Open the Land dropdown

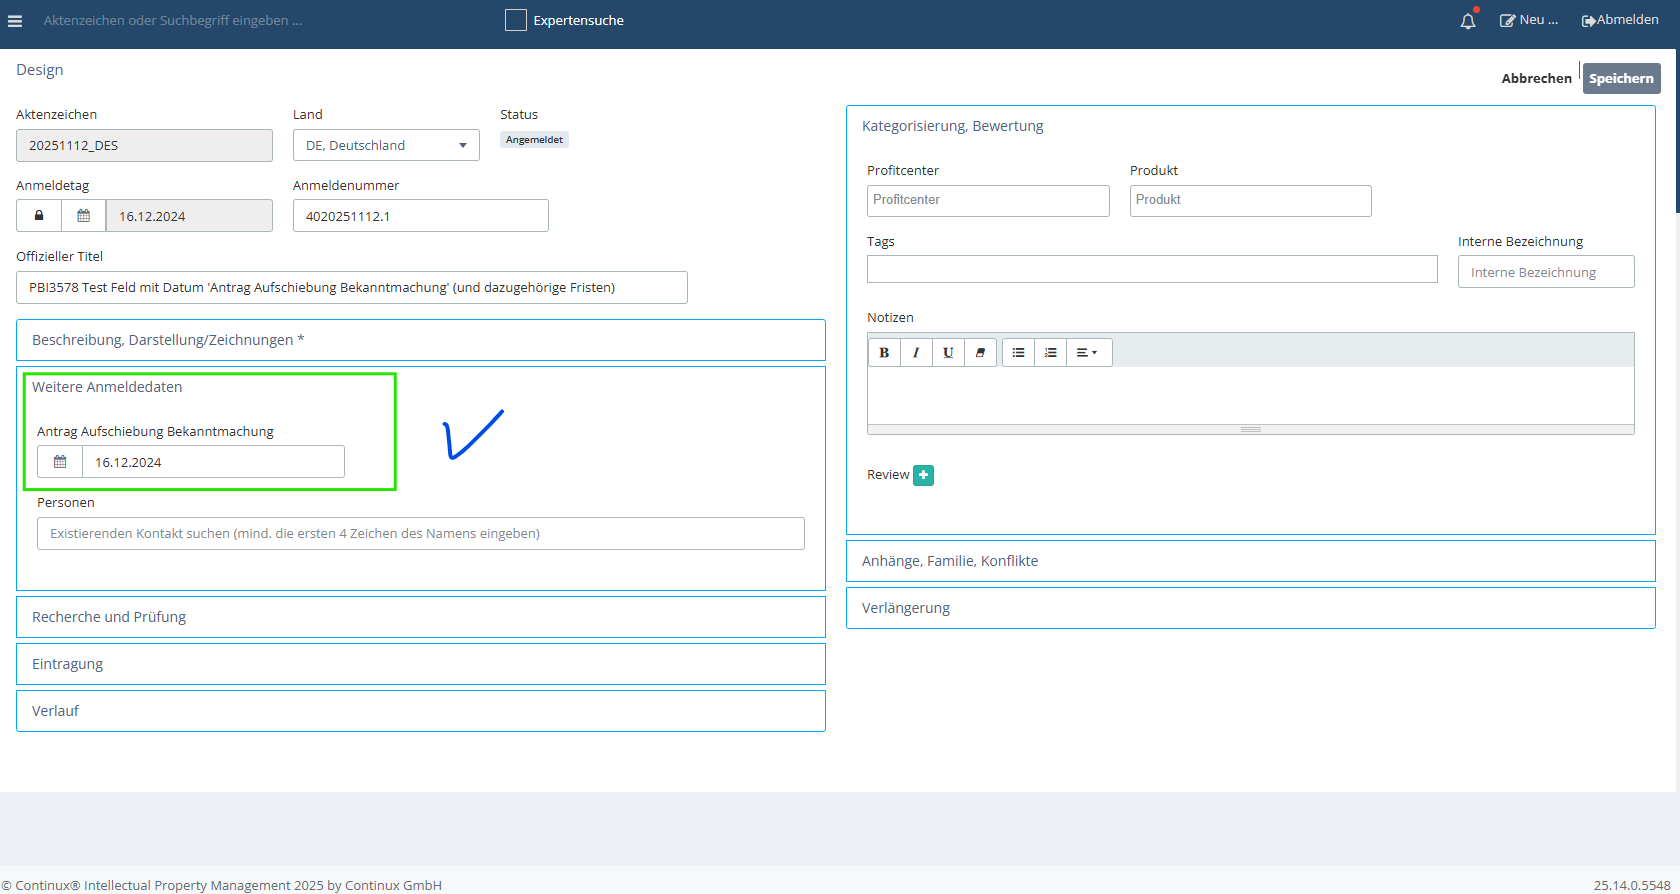(x=386, y=145)
